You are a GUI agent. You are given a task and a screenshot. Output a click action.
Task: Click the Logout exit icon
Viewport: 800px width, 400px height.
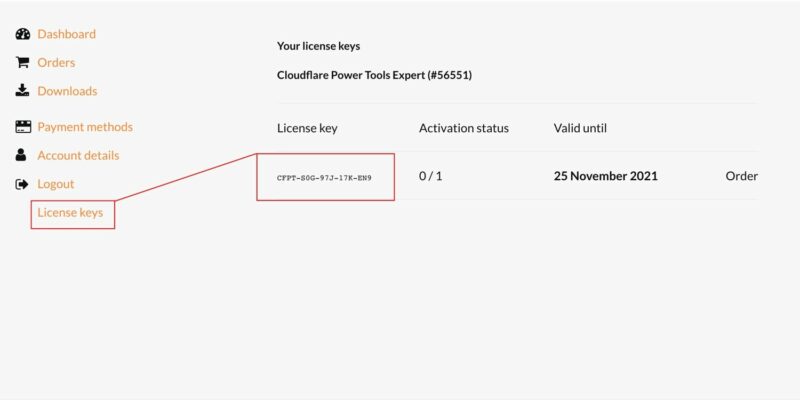click(22, 184)
